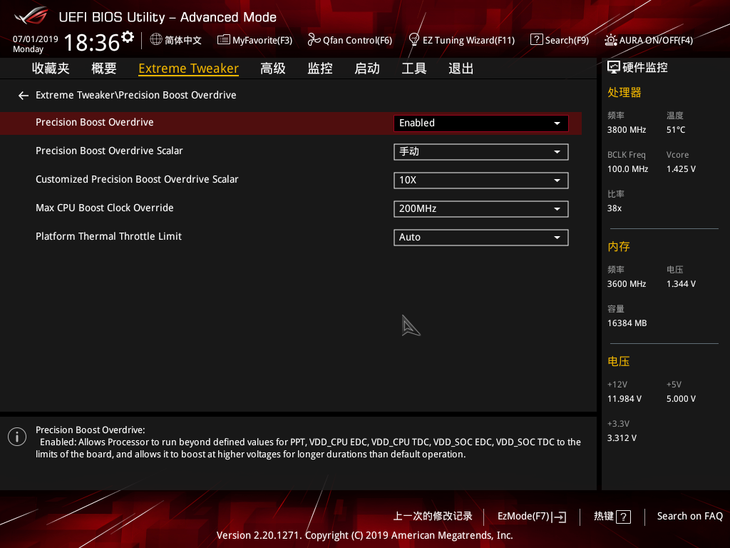
Task: Click the 1.425 V Vcore value
Action: 681,169
